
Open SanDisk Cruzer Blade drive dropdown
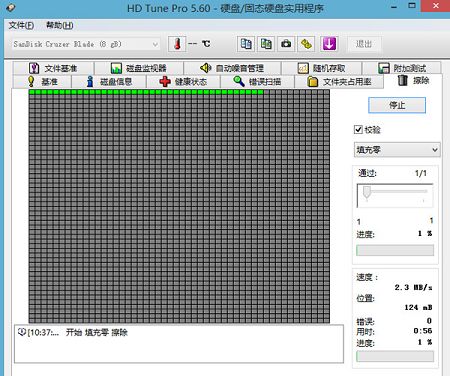pos(85,44)
